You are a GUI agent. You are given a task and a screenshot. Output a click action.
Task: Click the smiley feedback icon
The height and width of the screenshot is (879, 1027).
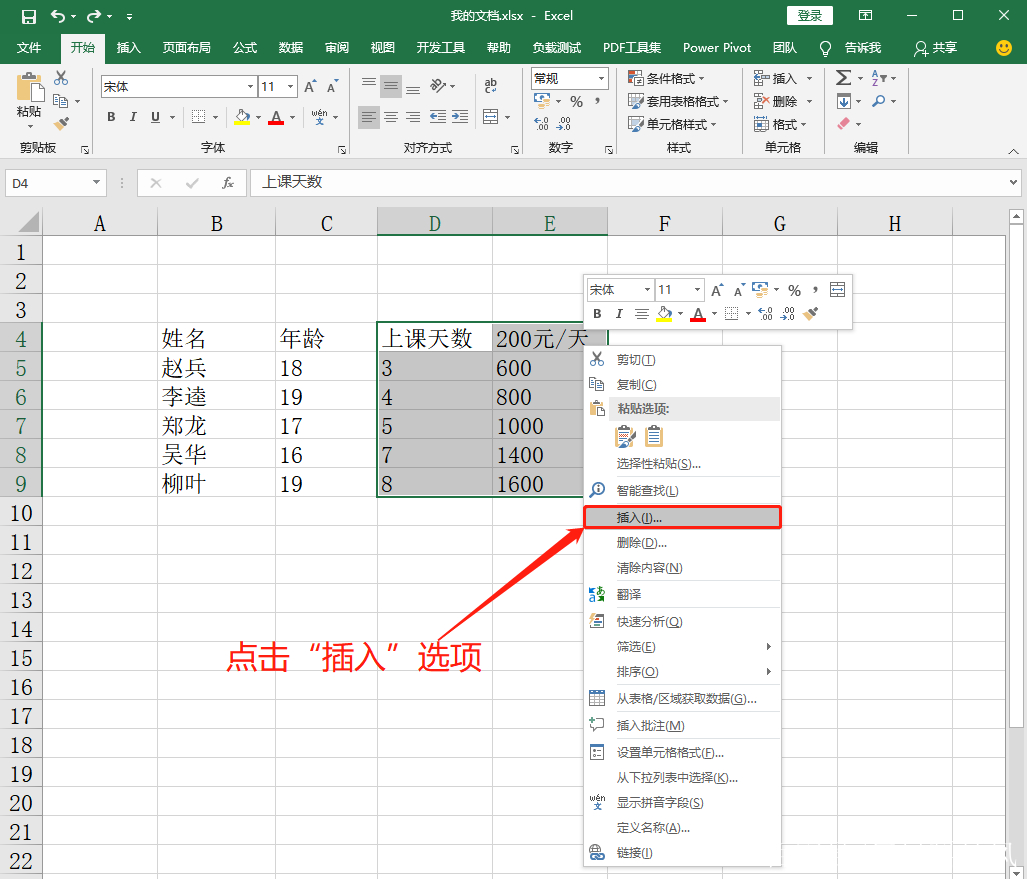pyautogui.click(x=1003, y=48)
